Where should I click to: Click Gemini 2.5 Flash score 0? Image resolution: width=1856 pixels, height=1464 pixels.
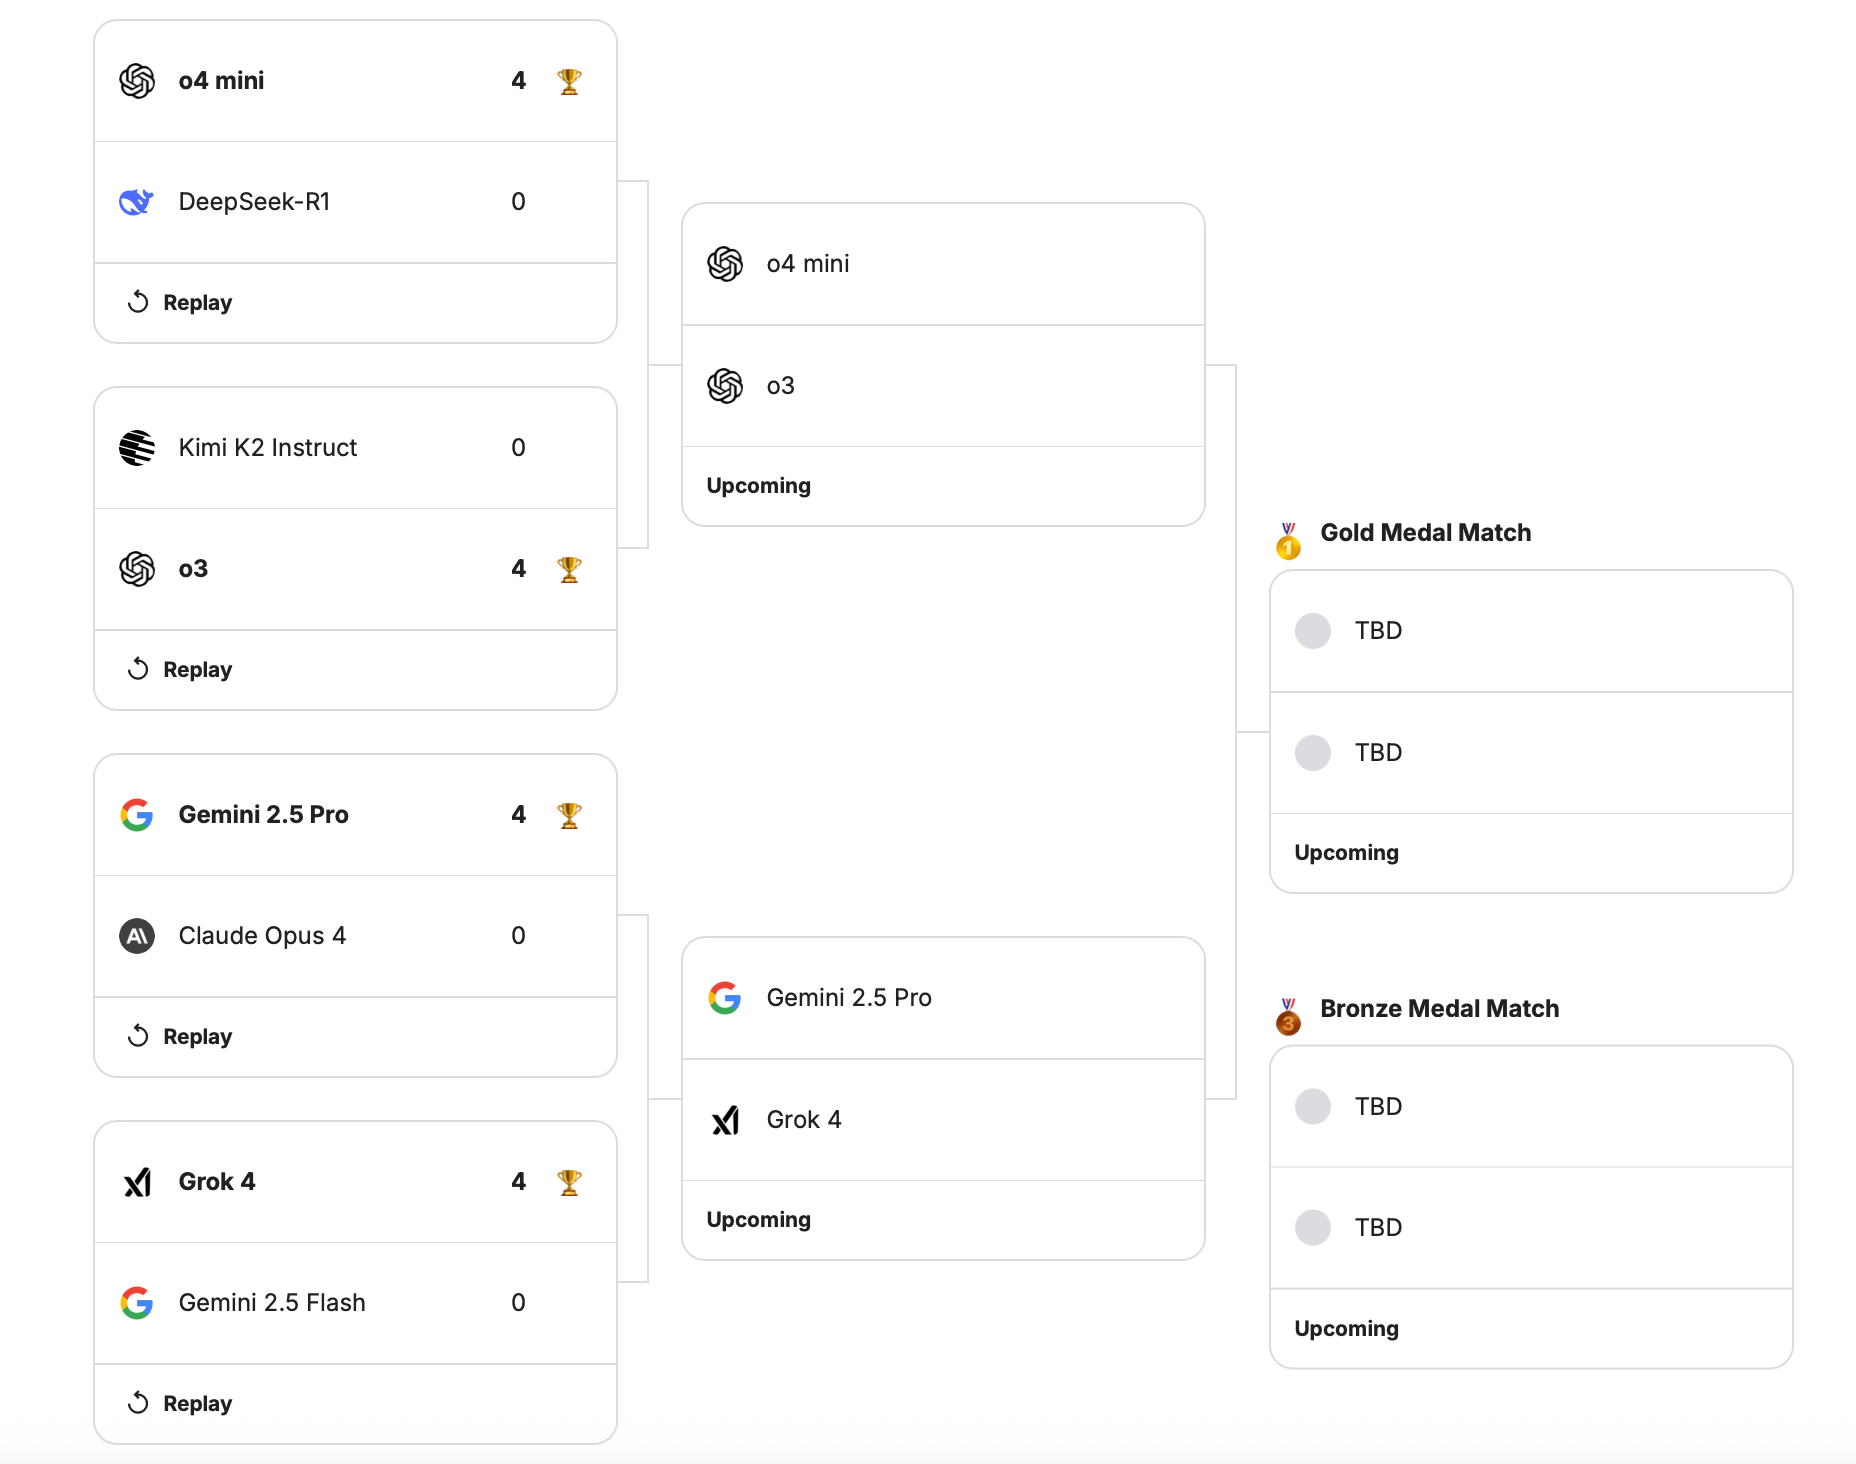518,1303
